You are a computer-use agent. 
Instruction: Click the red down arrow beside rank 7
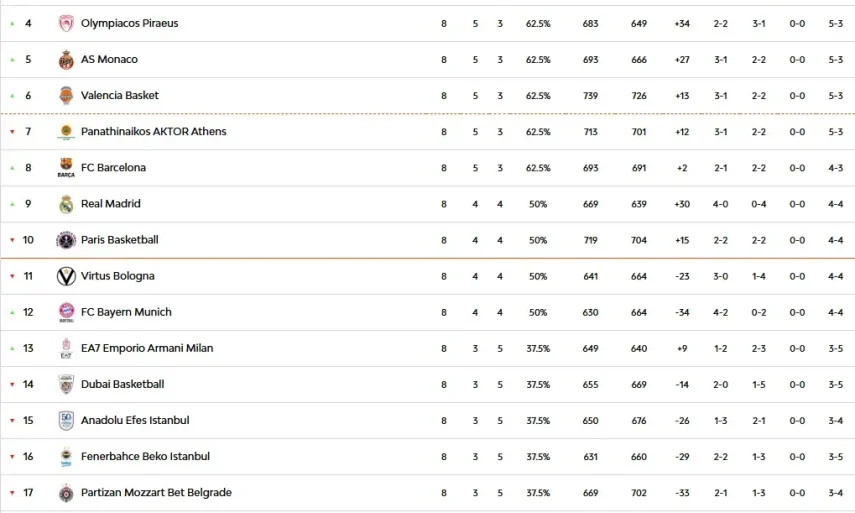tap(12, 132)
